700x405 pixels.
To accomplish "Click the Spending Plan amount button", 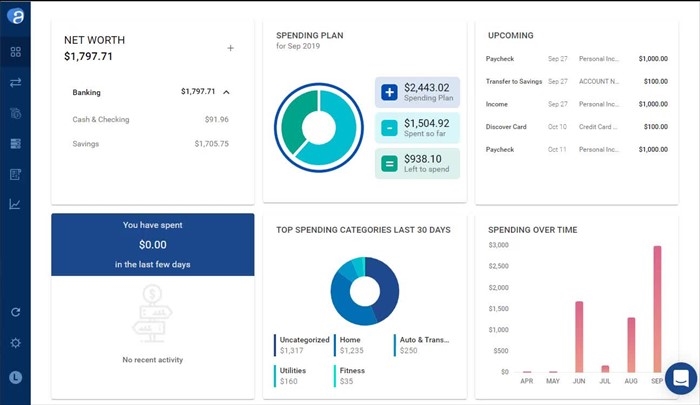I will tap(417, 92).
